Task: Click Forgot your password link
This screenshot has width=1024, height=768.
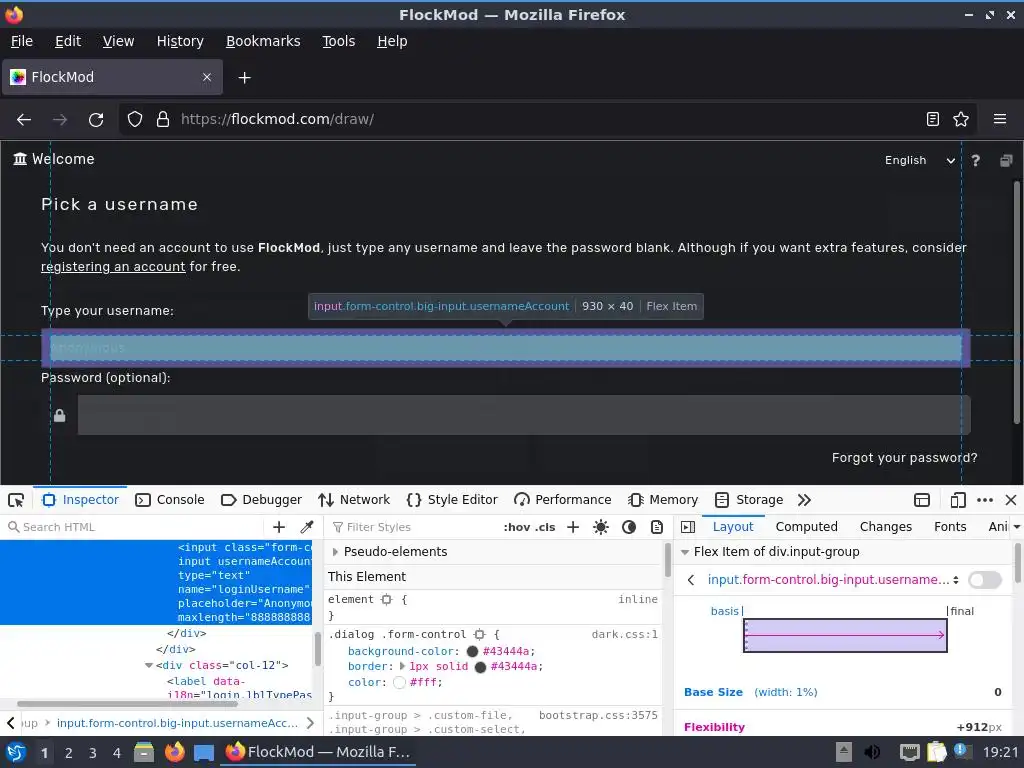Action: [904, 458]
